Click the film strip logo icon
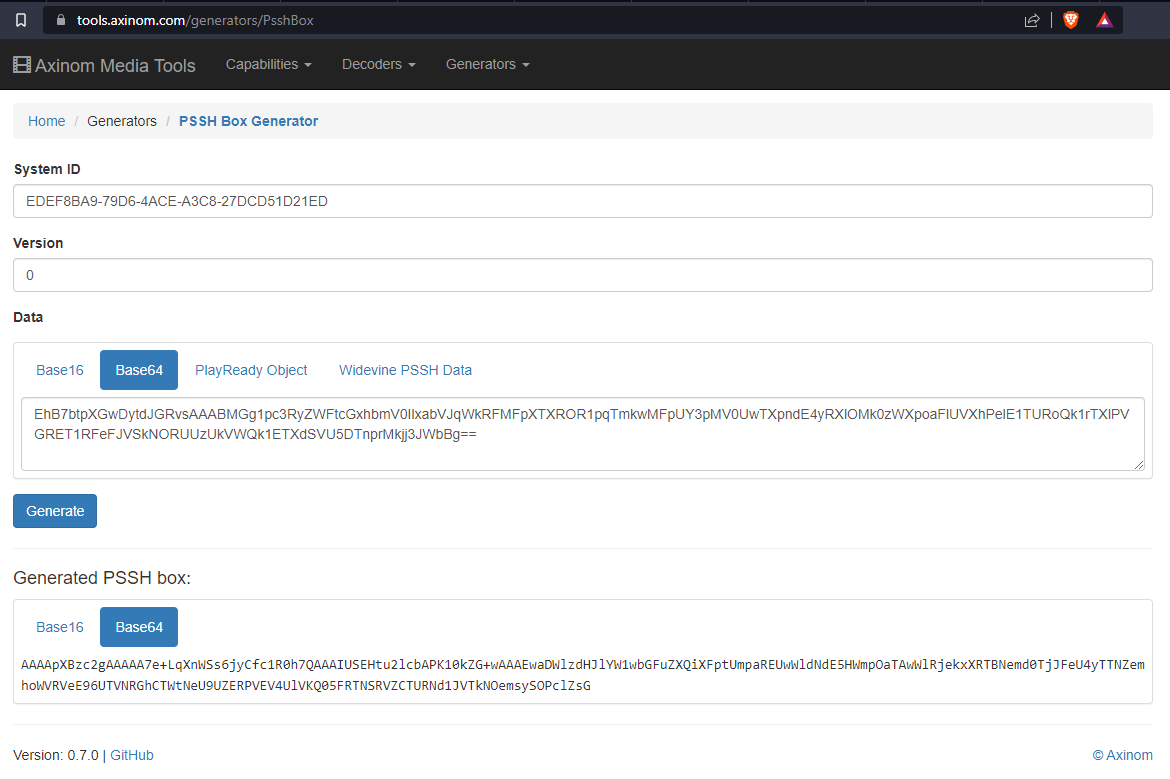 click(22, 65)
